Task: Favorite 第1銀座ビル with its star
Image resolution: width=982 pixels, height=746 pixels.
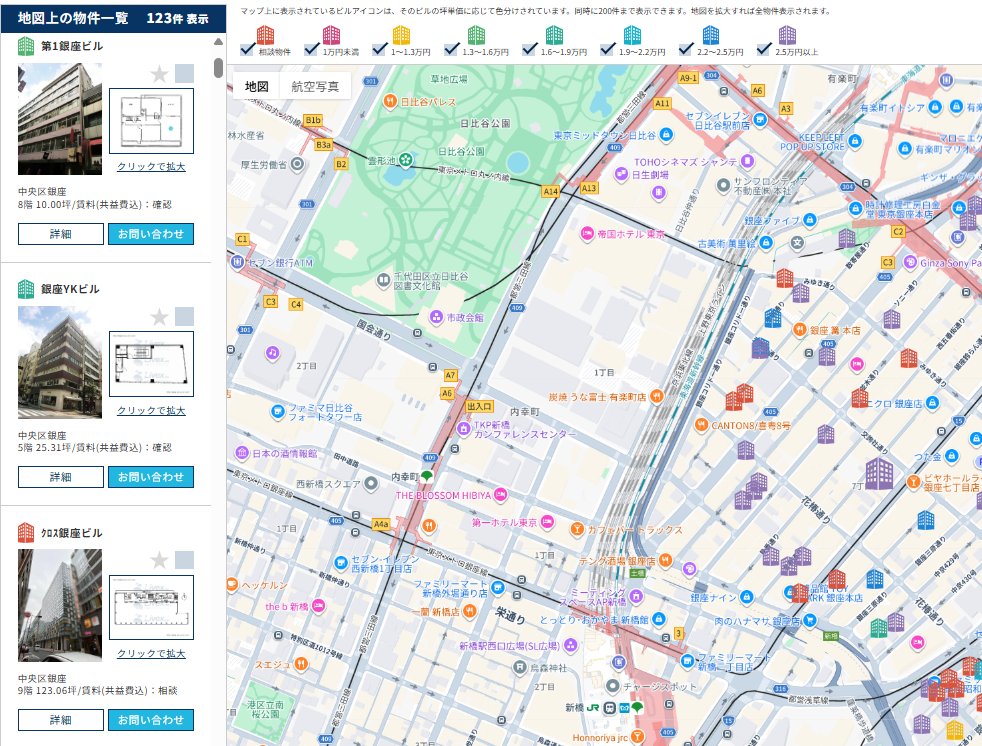Action: [160, 74]
